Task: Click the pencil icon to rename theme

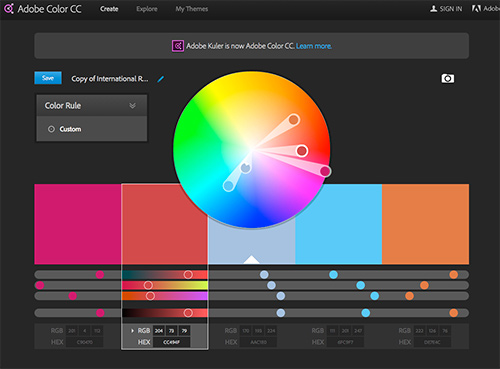Action: pyautogui.click(x=161, y=79)
